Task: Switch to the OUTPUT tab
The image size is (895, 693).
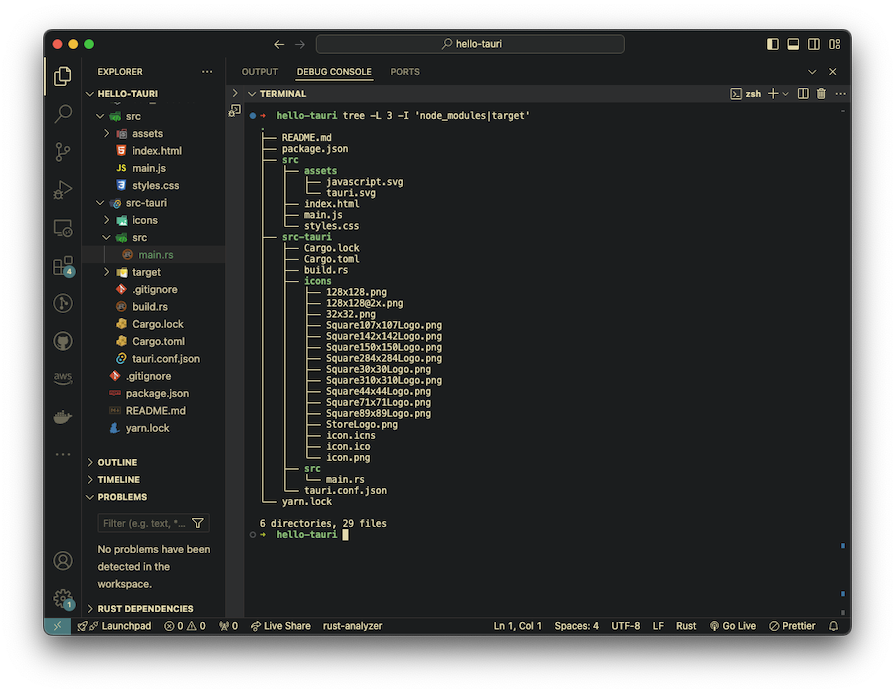Action: pos(259,72)
